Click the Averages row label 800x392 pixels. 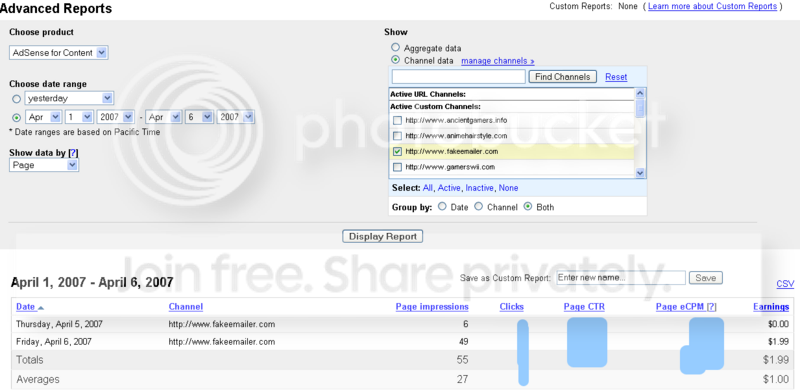click(x=38, y=379)
